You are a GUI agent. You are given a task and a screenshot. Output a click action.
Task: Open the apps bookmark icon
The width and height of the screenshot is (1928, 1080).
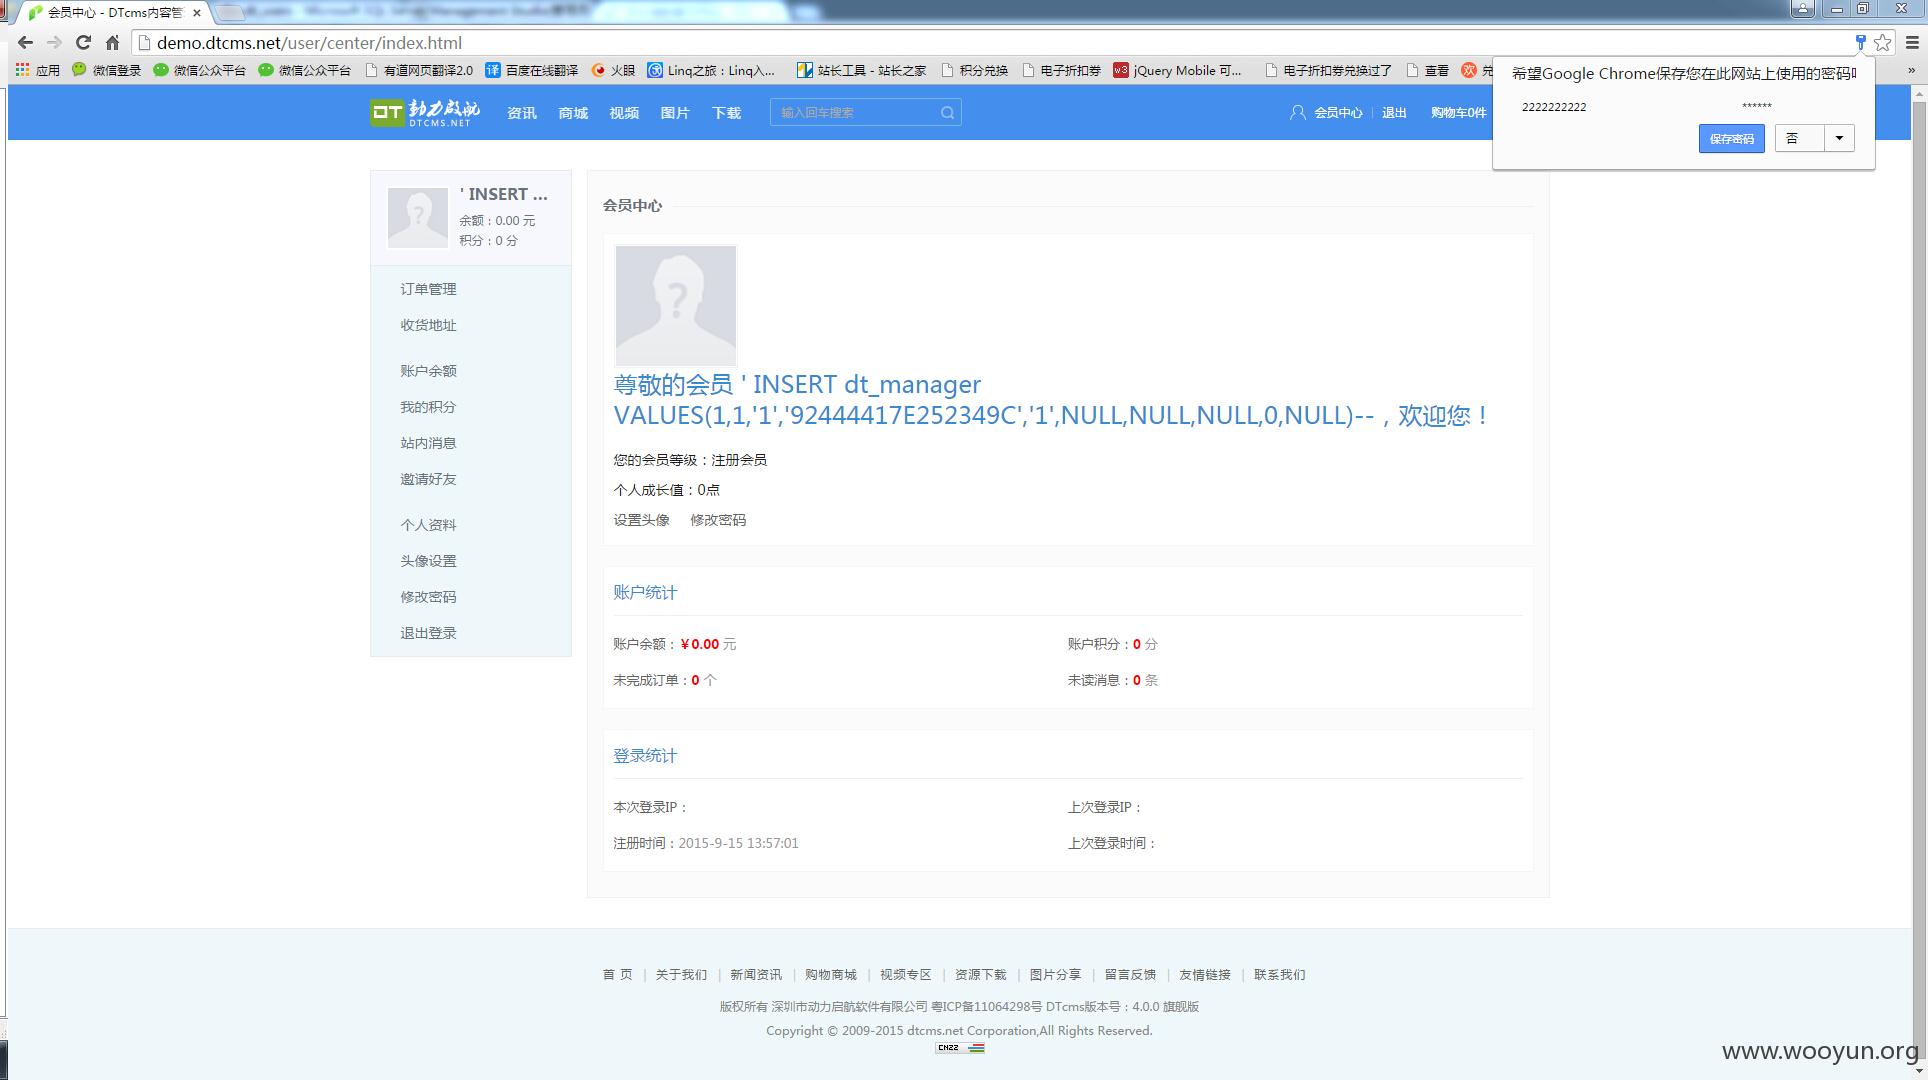(22, 70)
